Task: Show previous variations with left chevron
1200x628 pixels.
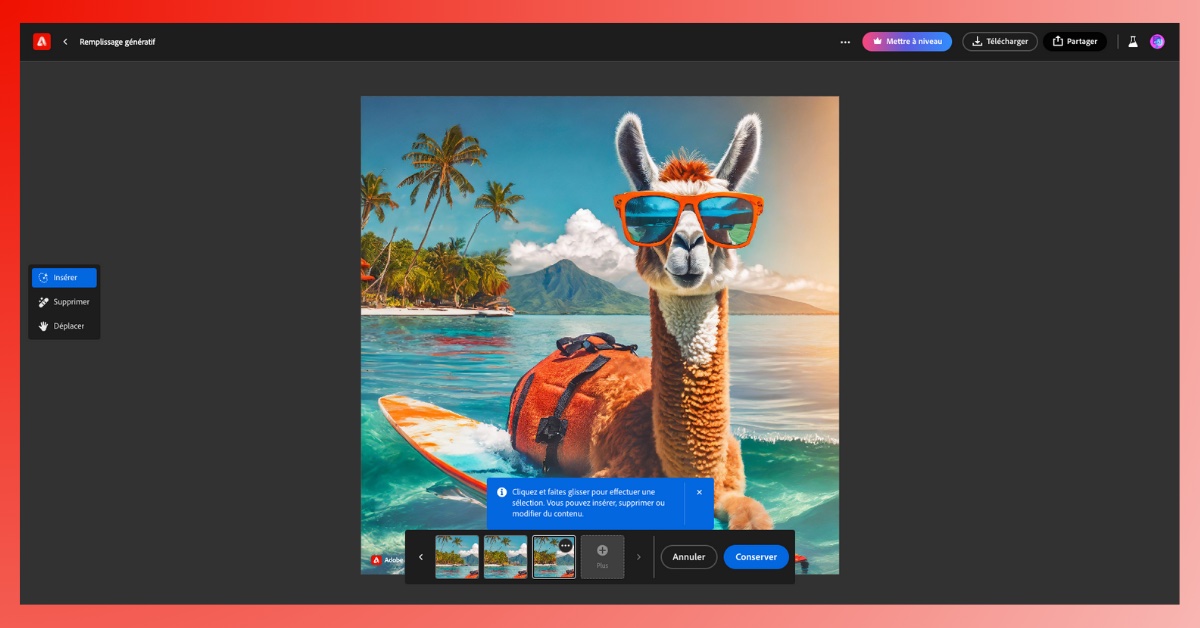Action: tap(421, 557)
